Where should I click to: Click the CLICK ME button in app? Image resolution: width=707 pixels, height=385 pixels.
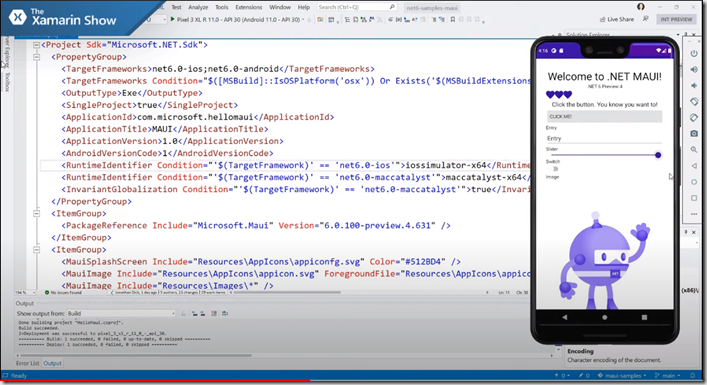604,117
